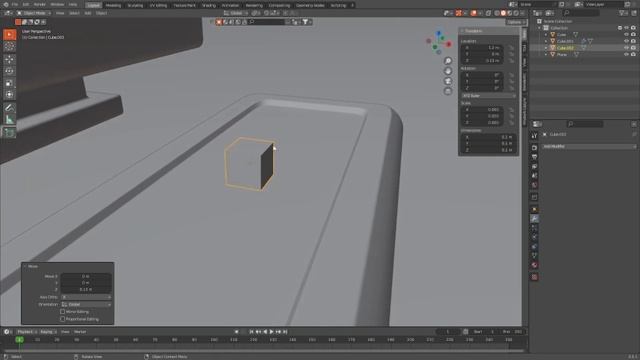The image size is (640, 360).
Task: Open the Global transform orientation dropdown
Action: point(236,13)
